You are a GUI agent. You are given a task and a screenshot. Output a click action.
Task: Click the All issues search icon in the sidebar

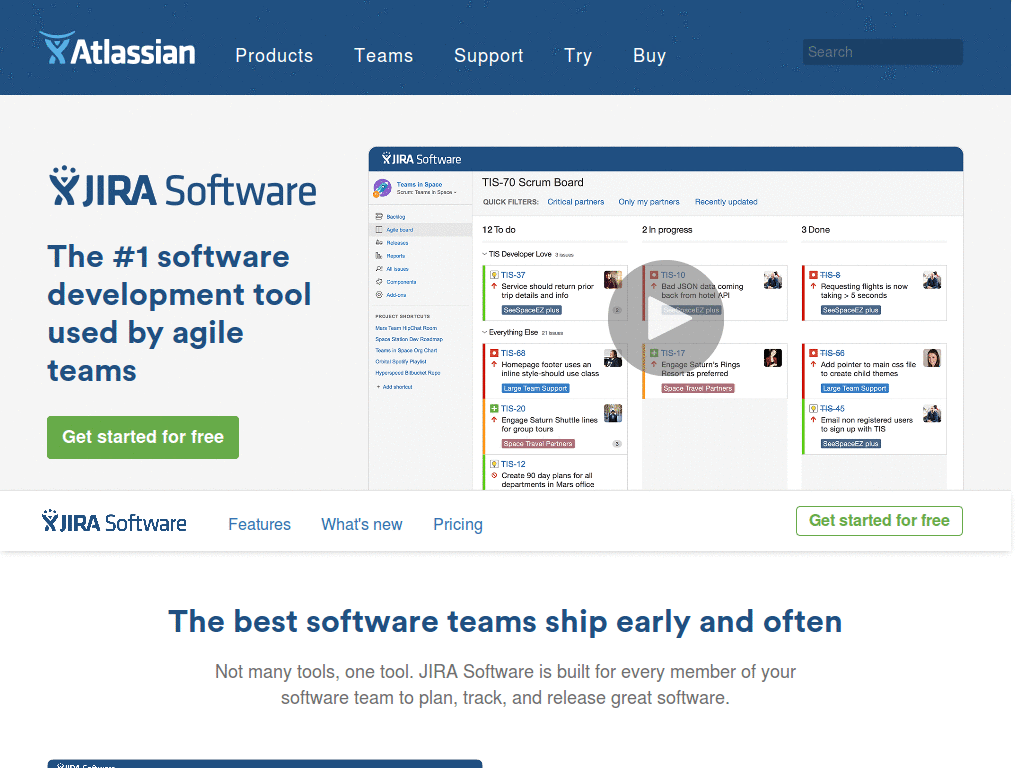(x=379, y=268)
